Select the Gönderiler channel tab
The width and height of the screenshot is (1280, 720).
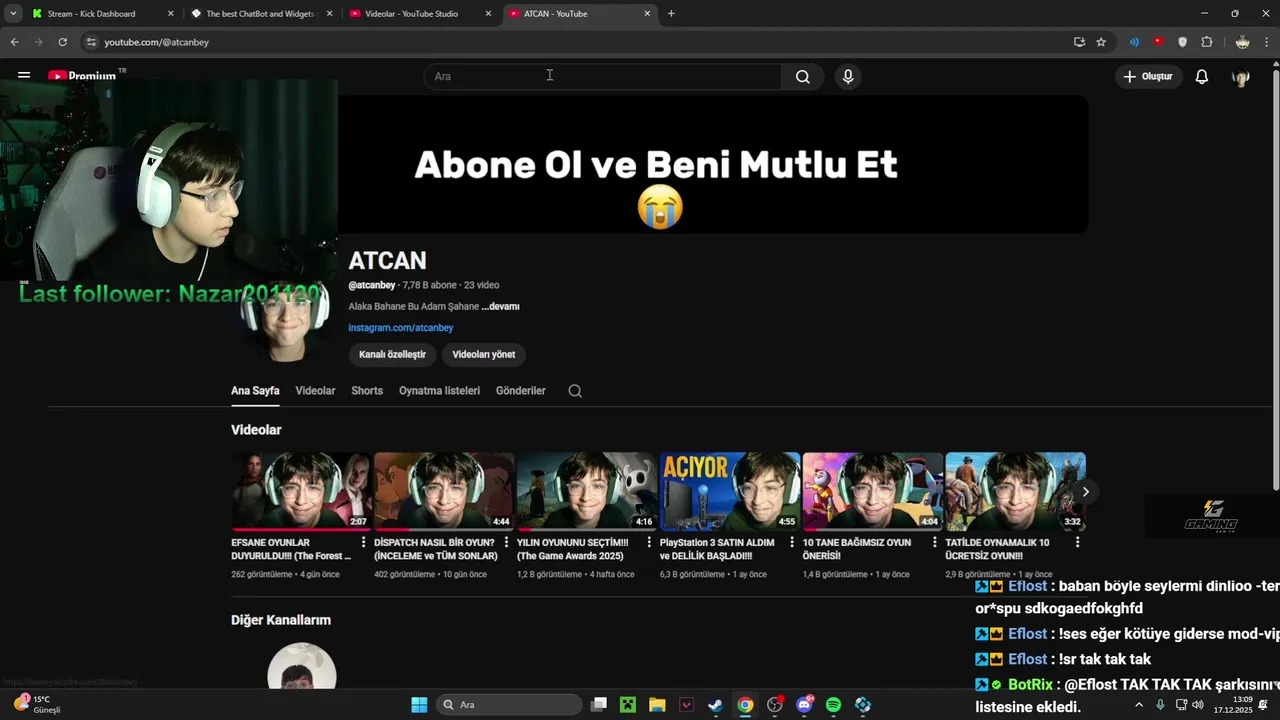click(521, 391)
